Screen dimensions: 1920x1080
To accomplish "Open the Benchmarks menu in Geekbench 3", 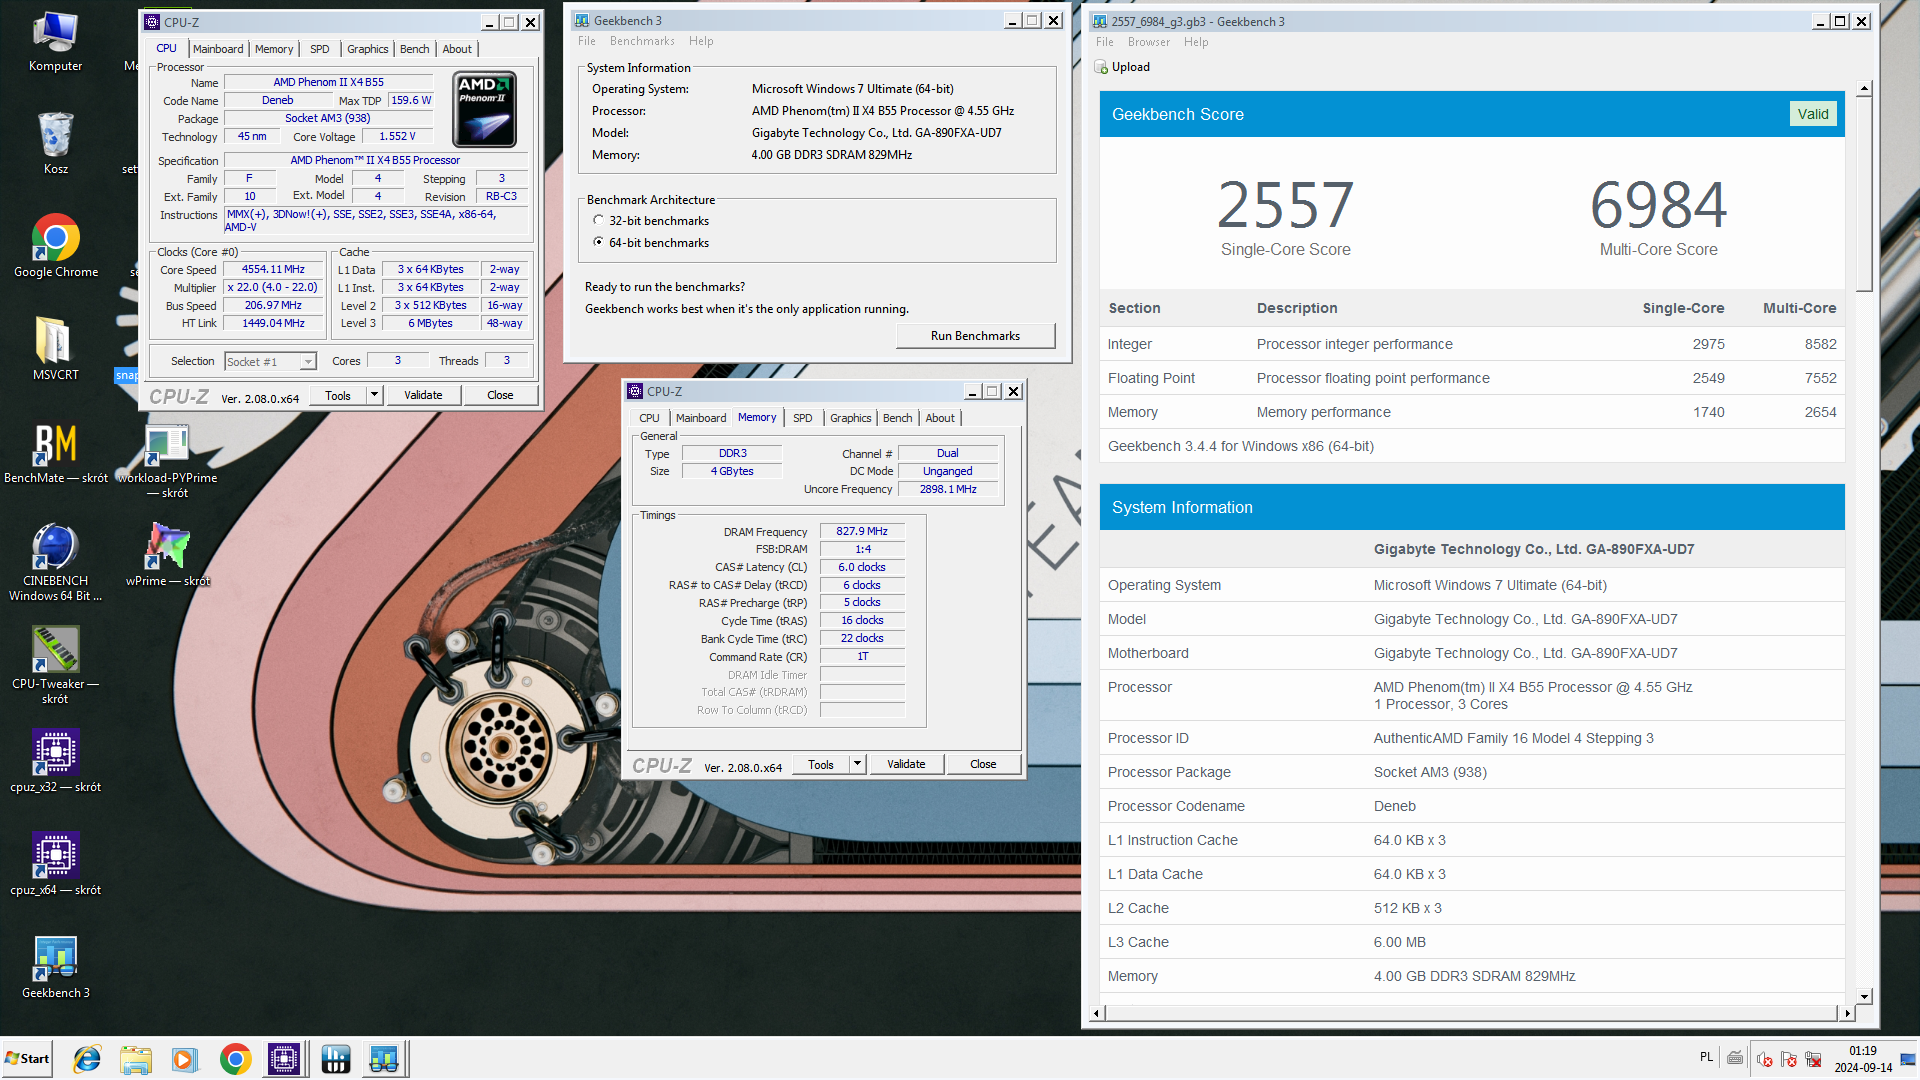I will click(642, 41).
